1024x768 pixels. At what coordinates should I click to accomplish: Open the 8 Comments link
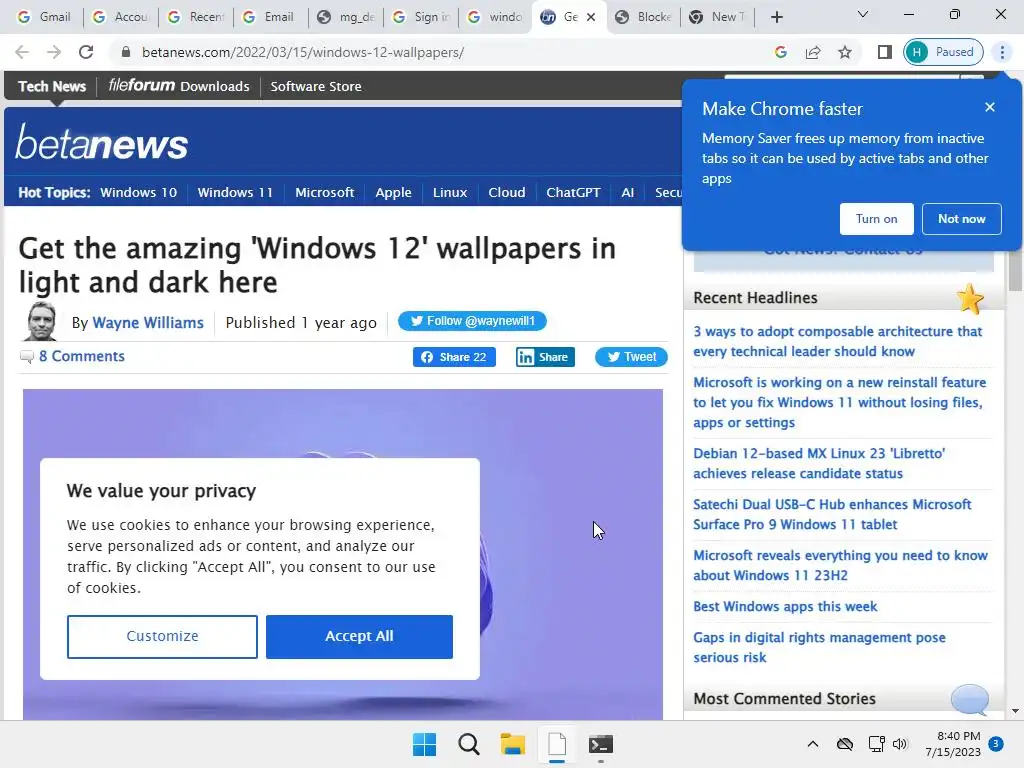pos(82,356)
